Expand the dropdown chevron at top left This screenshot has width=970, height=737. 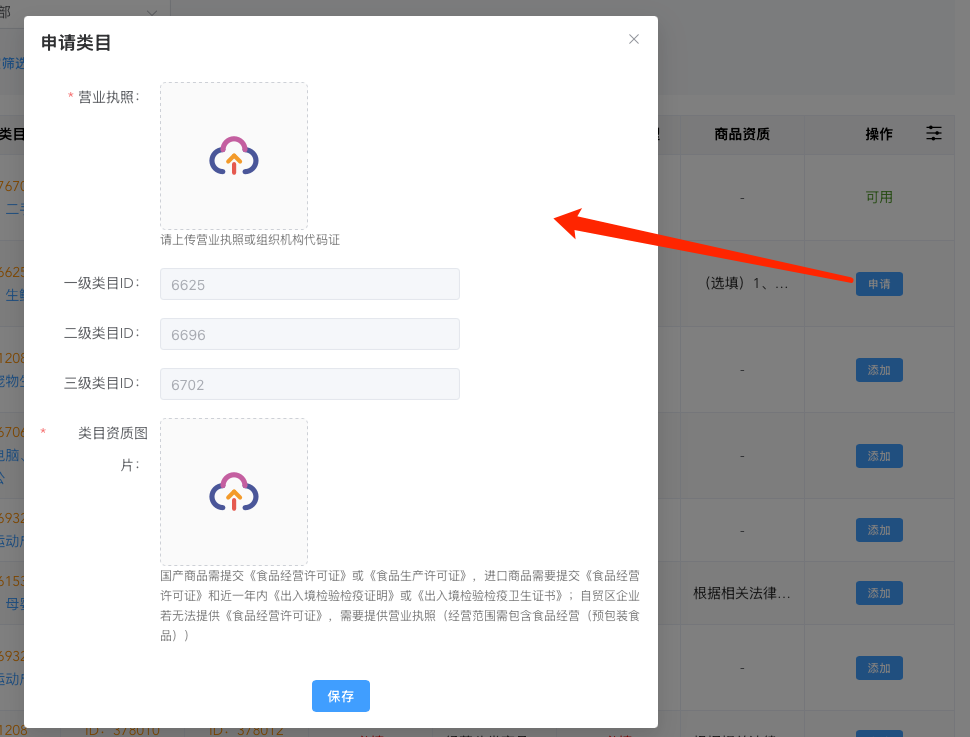pos(152,13)
